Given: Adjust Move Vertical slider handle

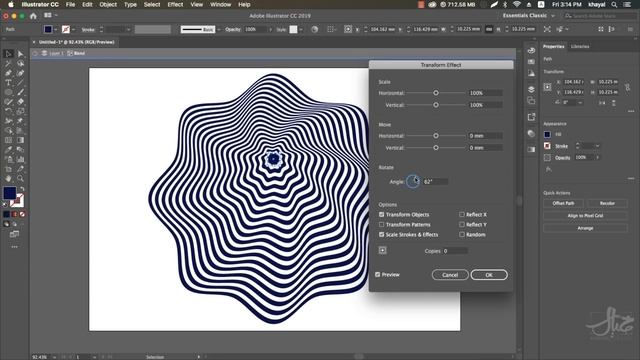Looking at the screenshot, I should click(436, 148).
